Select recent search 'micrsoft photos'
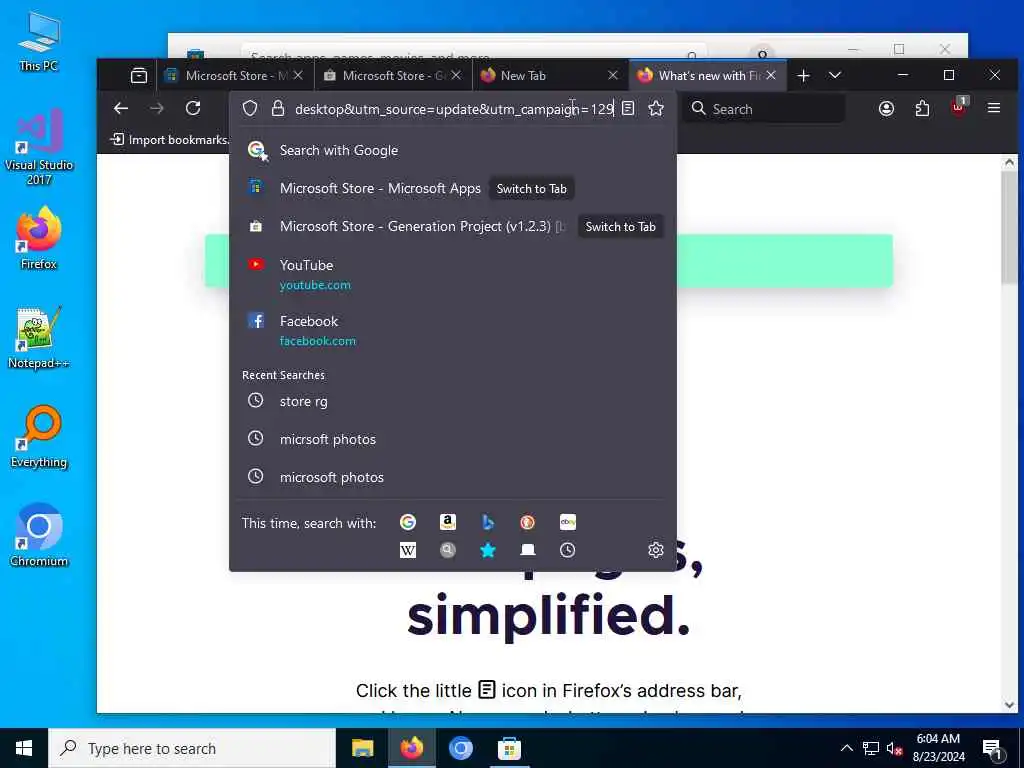The image size is (1024, 768). pyautogui.click(x=453, y=439)
